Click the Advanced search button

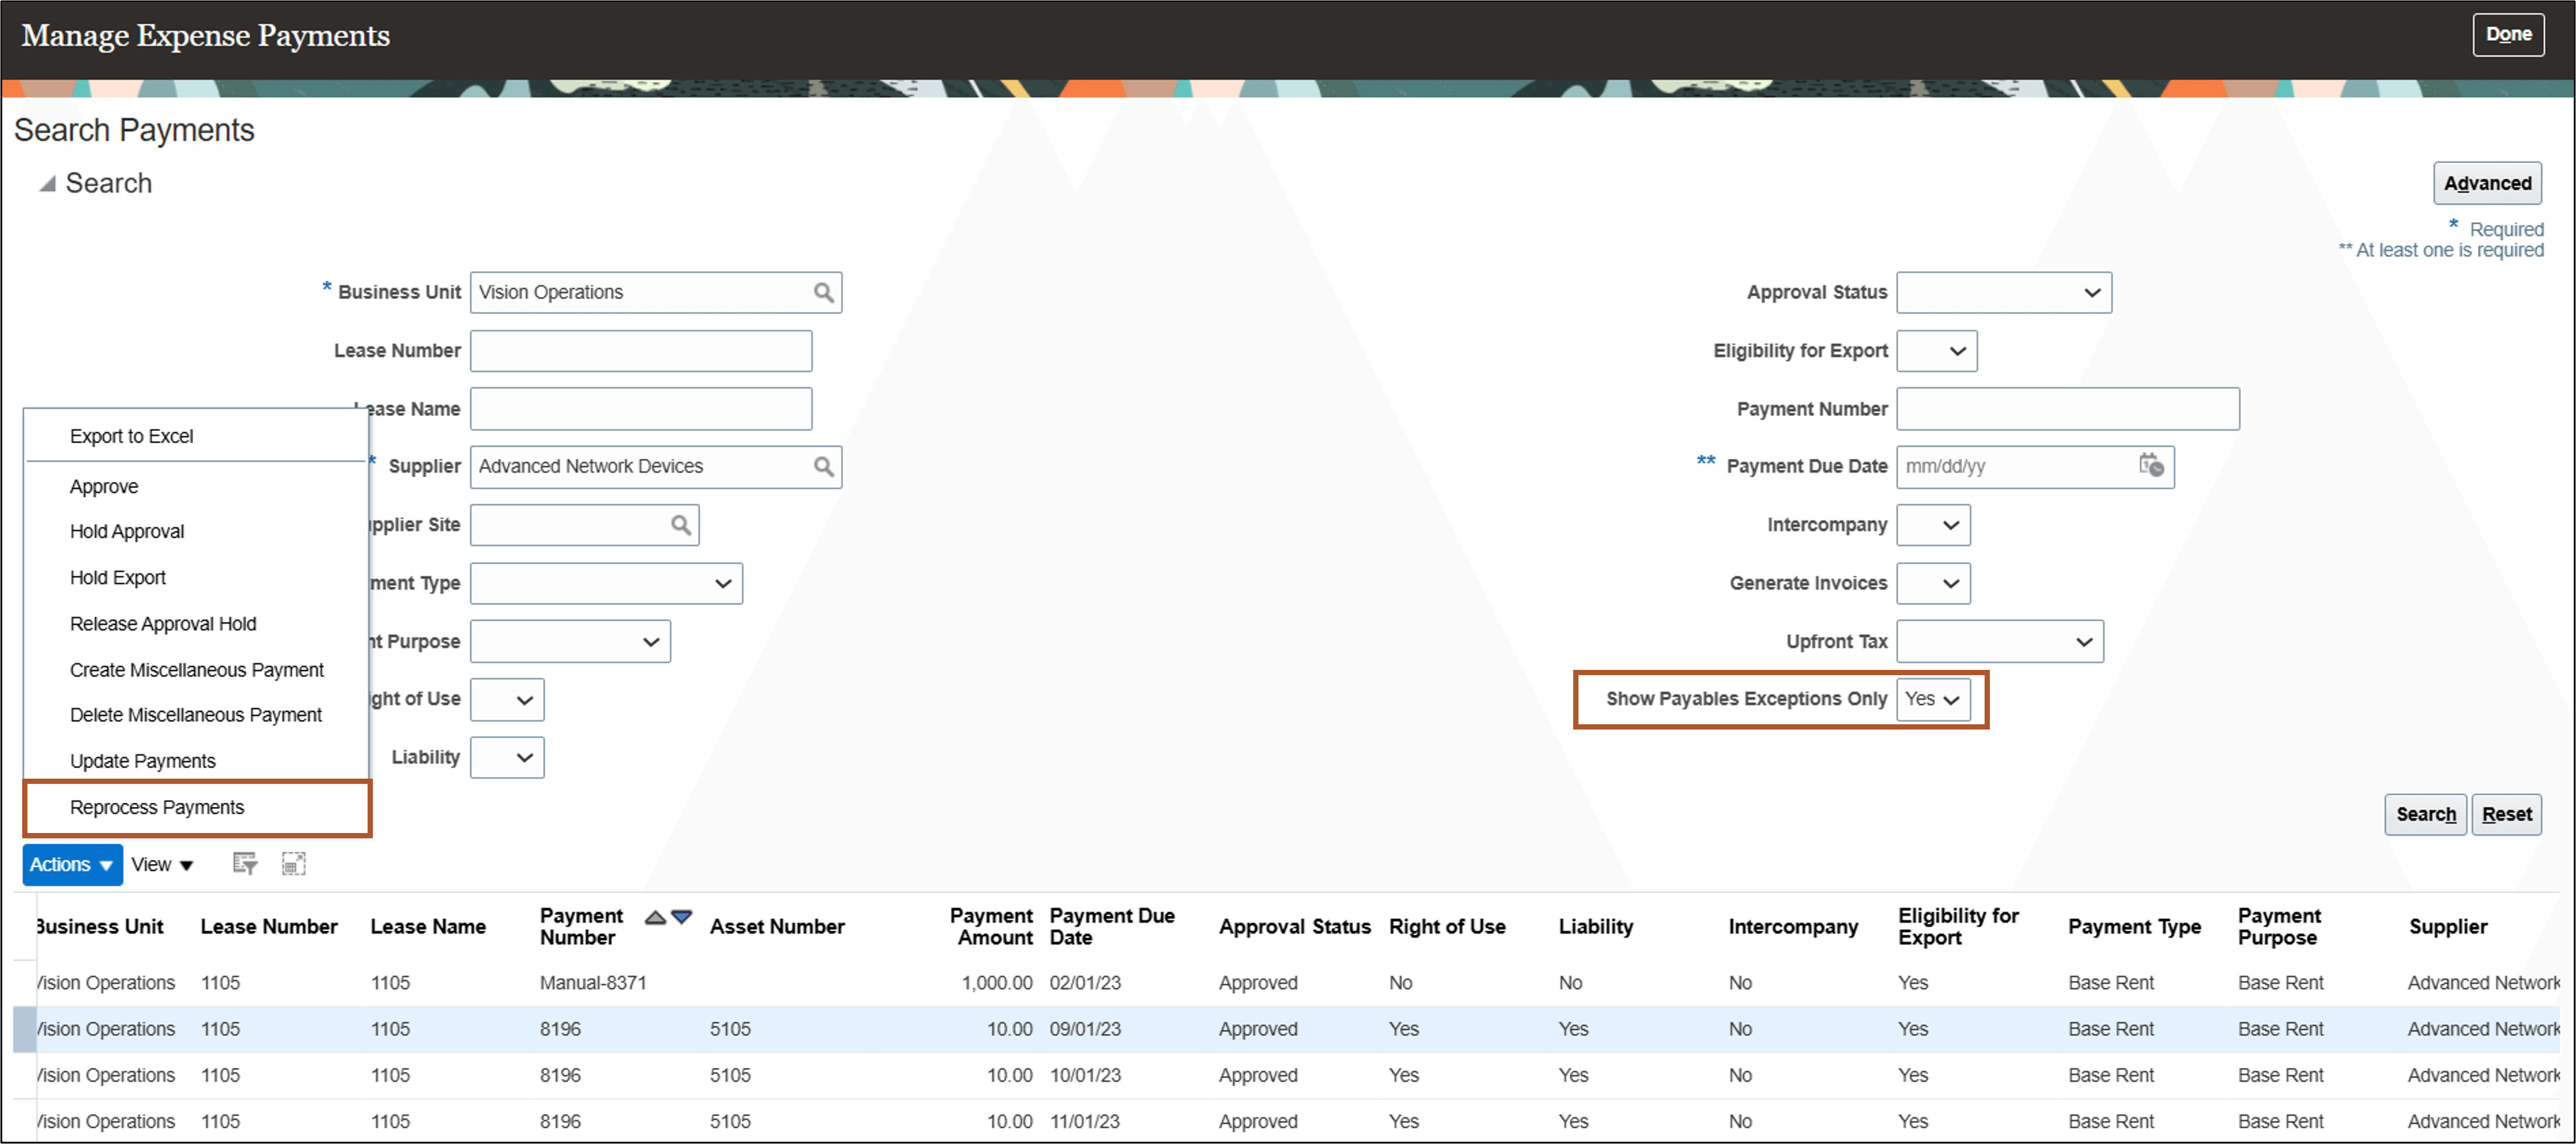pos(2487,183)
